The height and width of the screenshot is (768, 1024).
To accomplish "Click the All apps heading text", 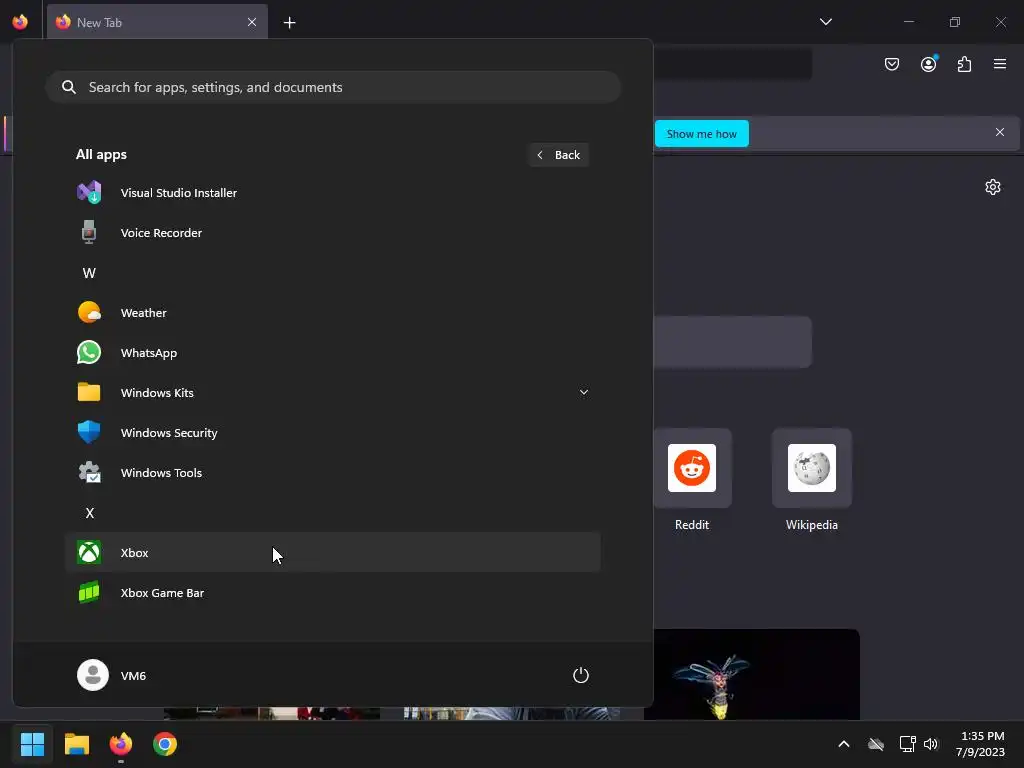I will coord(101,155).
